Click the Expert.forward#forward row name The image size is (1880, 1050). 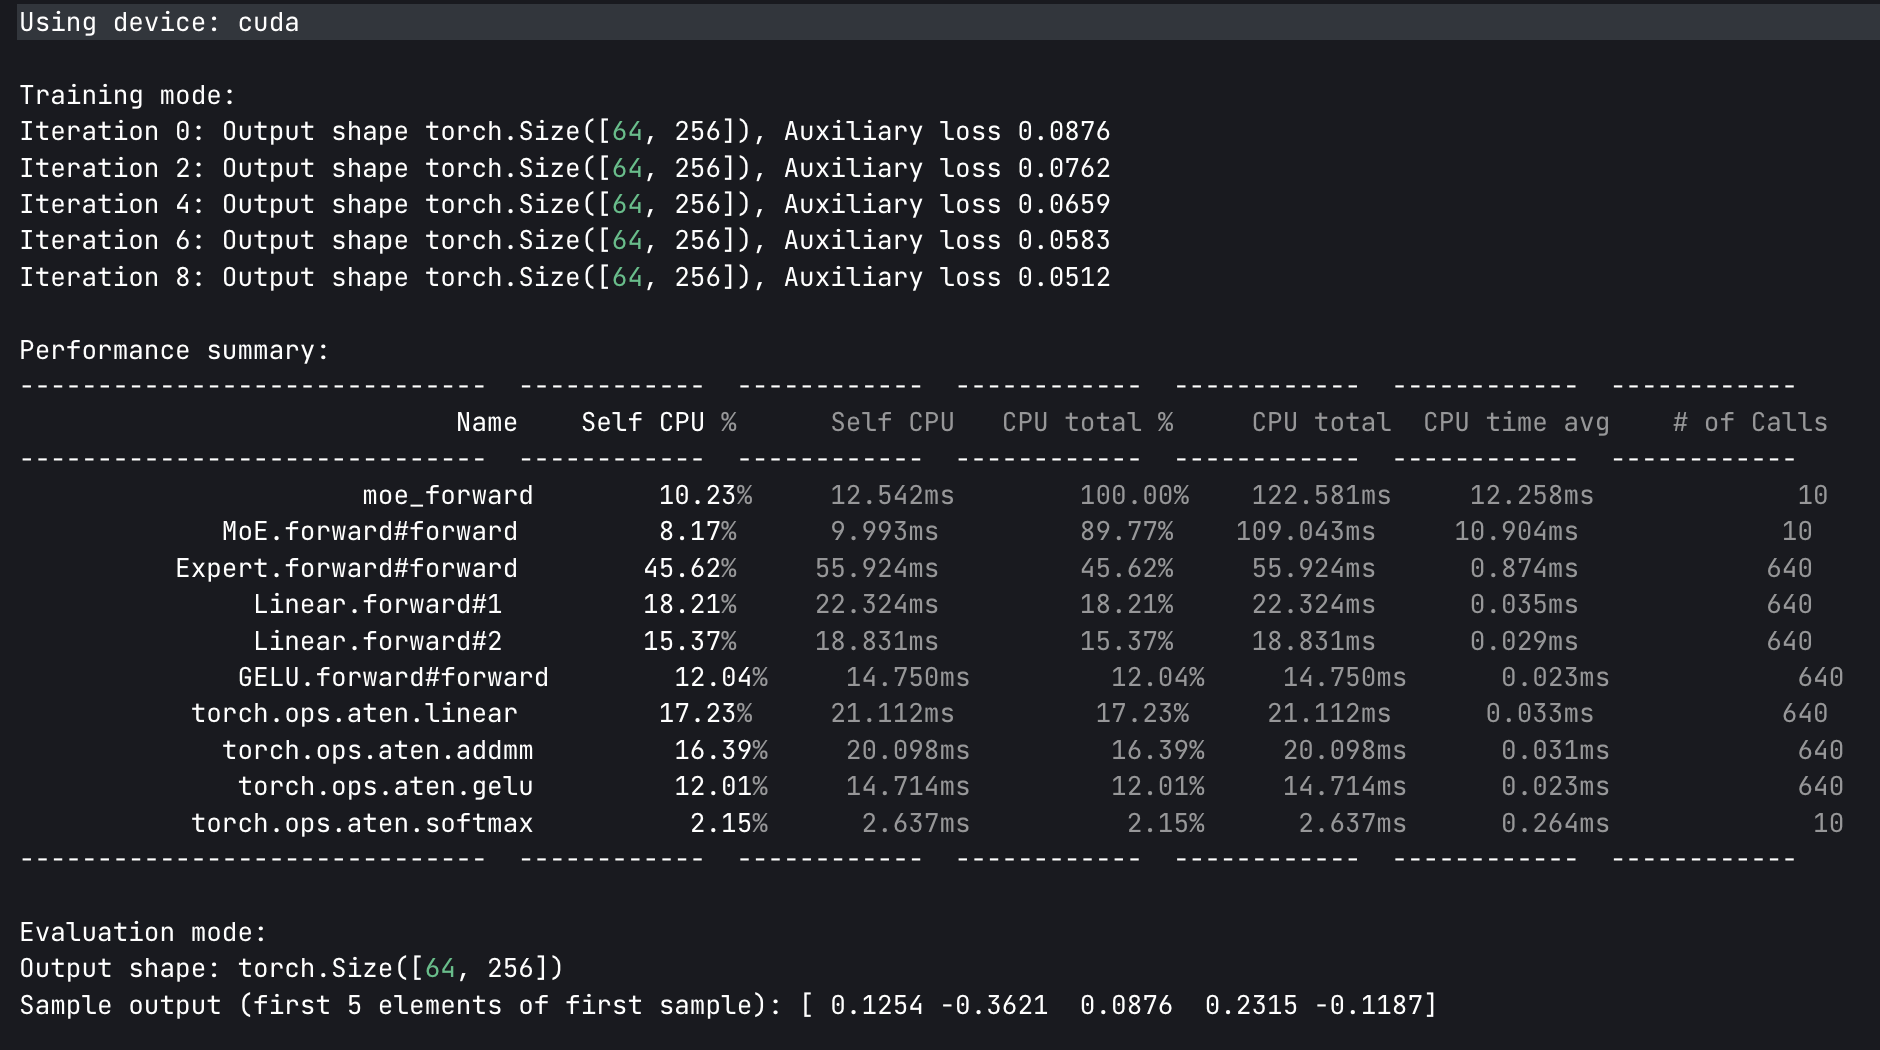[x=346, y=568]
